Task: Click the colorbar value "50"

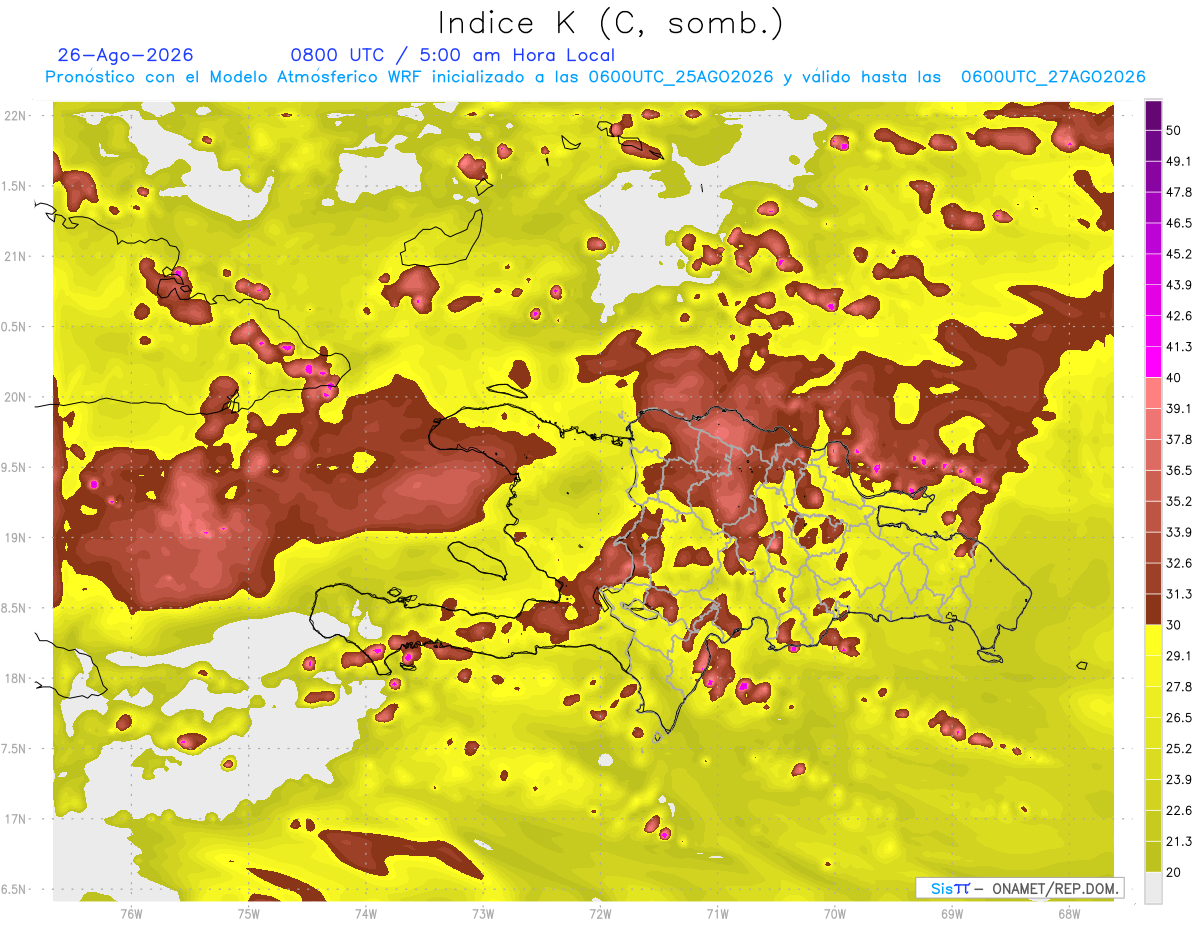Action: (x=1174, y=130)
